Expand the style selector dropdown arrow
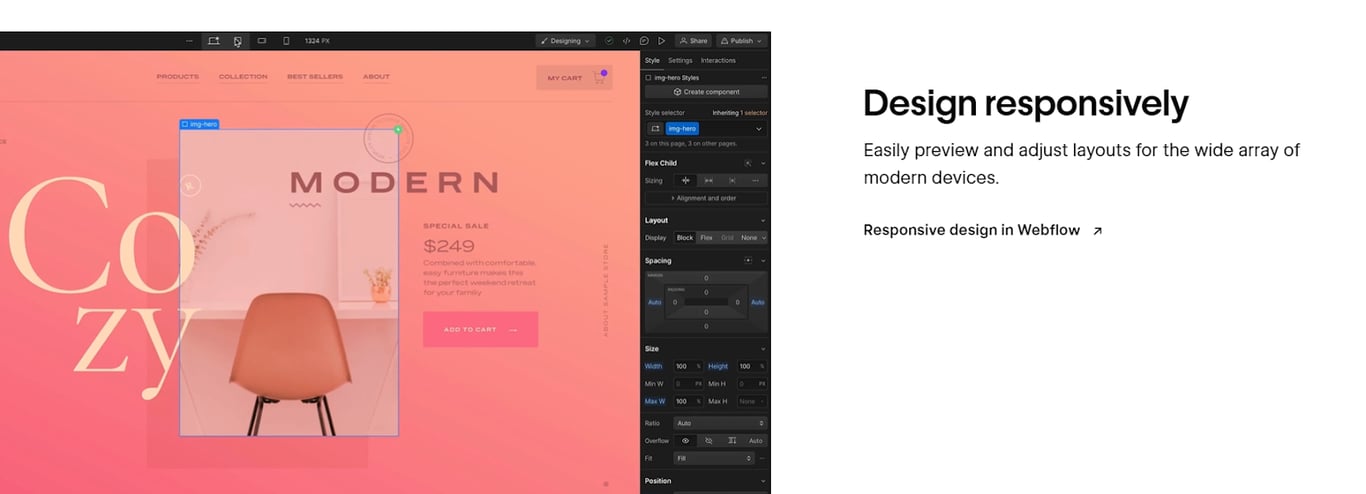Image resolution: width=1366 pixels, height=494 pixels. tap(758, 129)
